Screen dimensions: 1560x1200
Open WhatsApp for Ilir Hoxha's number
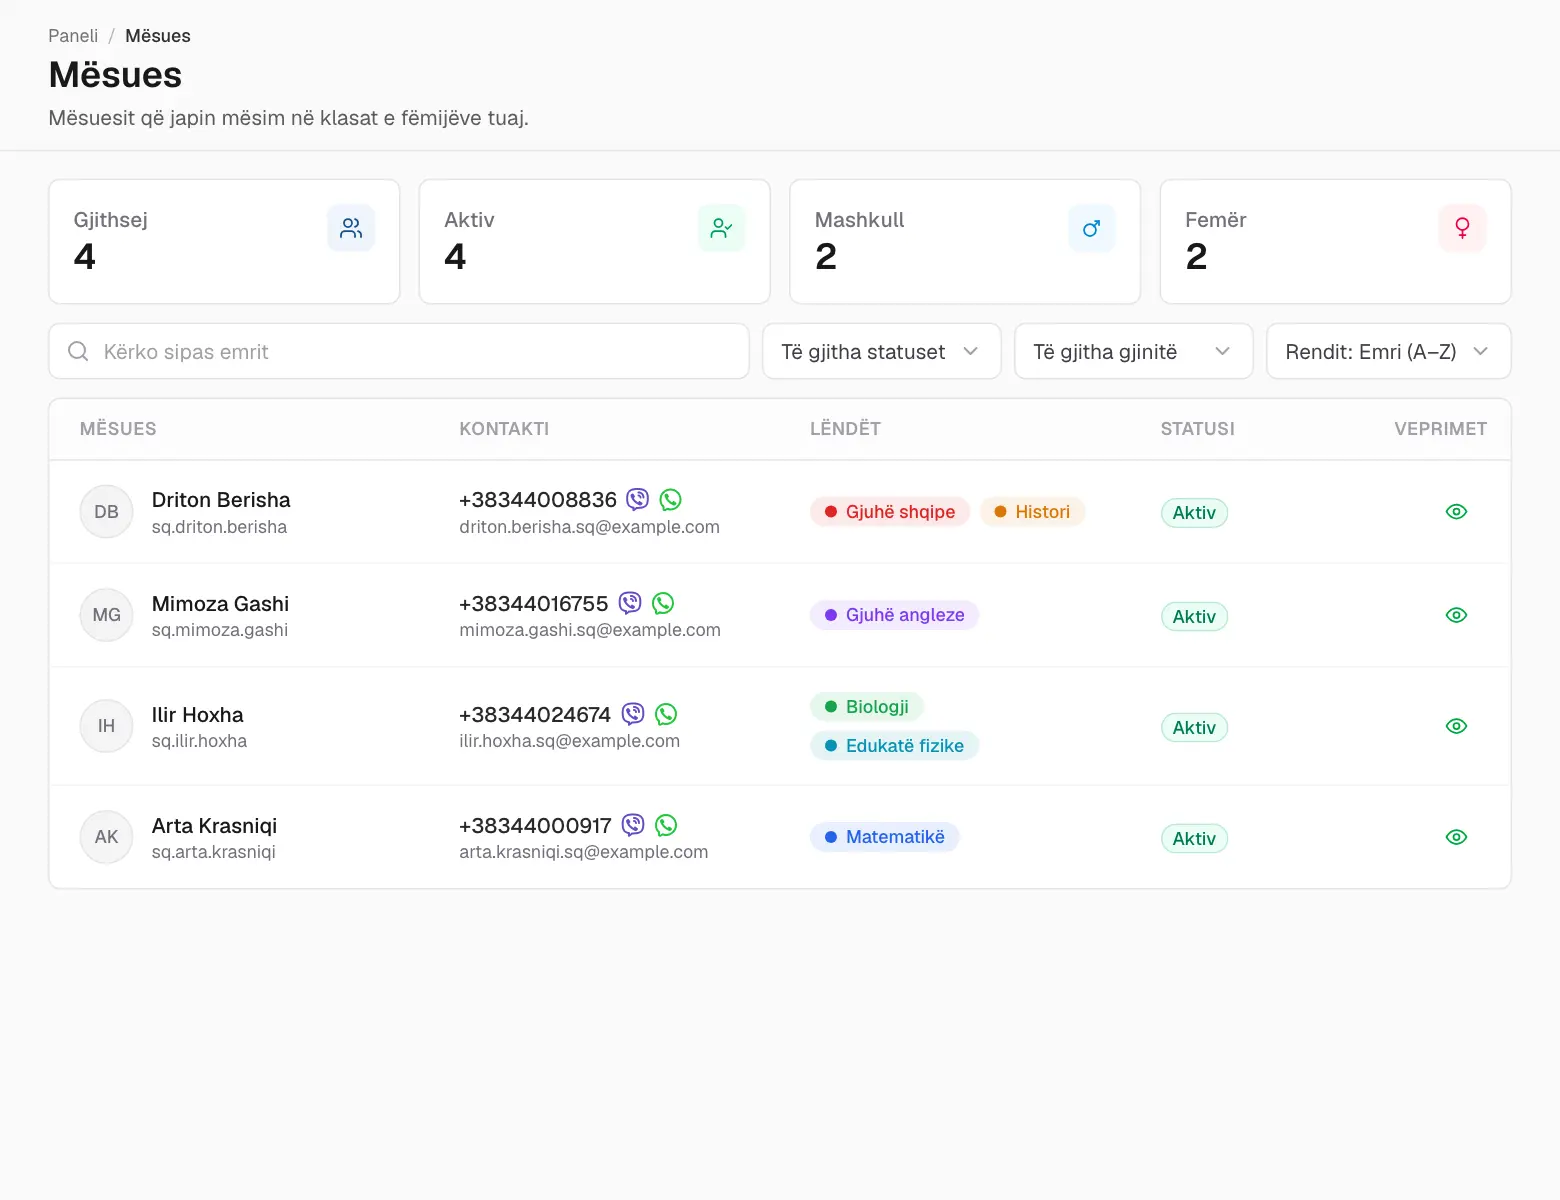pyautogui.click(x=666, y=714)
